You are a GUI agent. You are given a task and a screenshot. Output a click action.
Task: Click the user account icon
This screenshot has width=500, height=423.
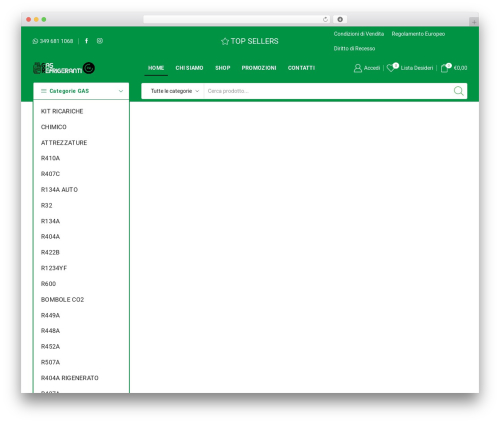pos(358,68)
